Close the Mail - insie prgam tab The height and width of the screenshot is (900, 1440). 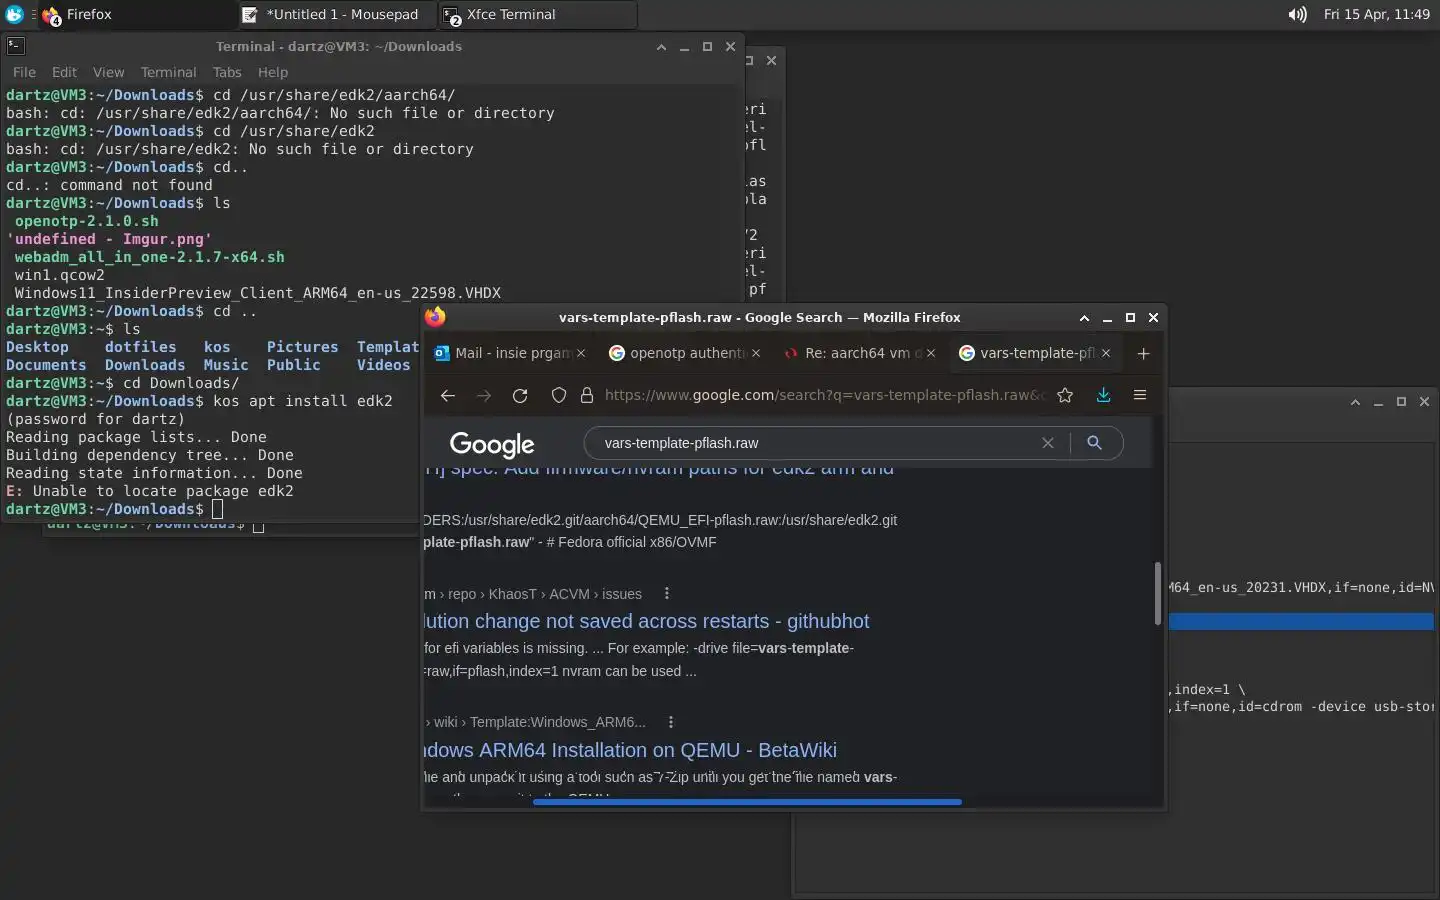click(x=582, y=353)
